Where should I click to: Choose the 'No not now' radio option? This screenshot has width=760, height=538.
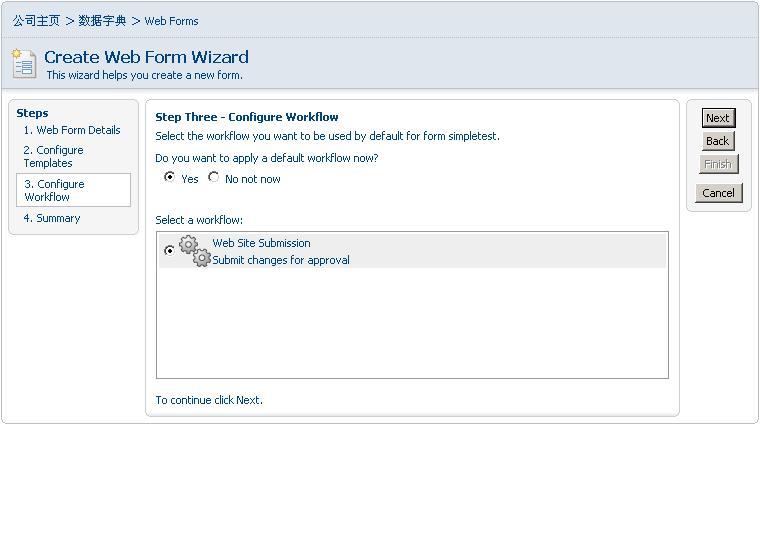click(213, 177)
